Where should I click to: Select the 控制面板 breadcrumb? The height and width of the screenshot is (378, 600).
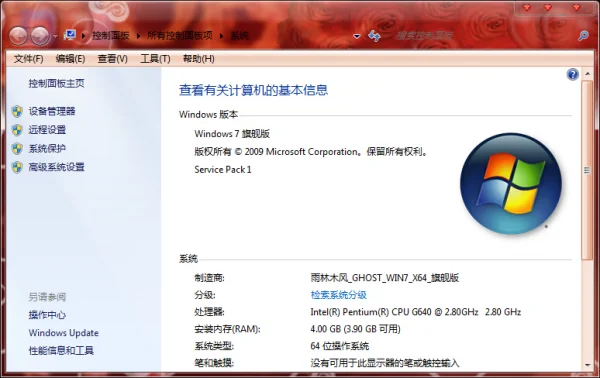[x=111, y=36]
